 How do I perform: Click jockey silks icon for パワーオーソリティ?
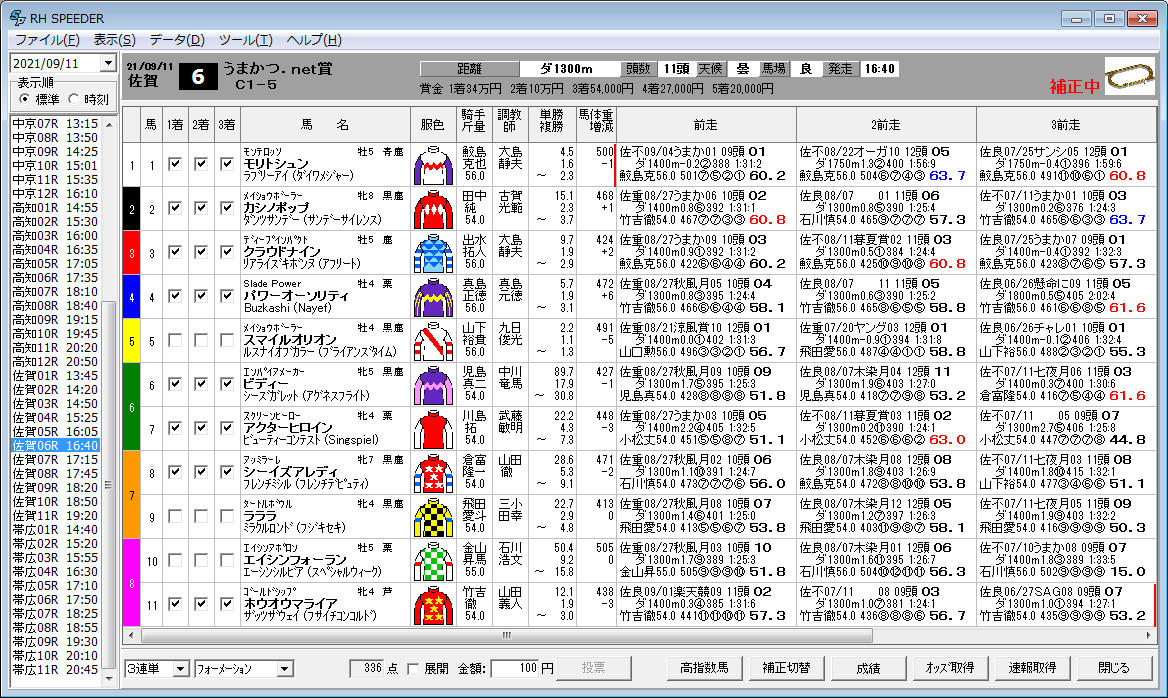point(433,297)
